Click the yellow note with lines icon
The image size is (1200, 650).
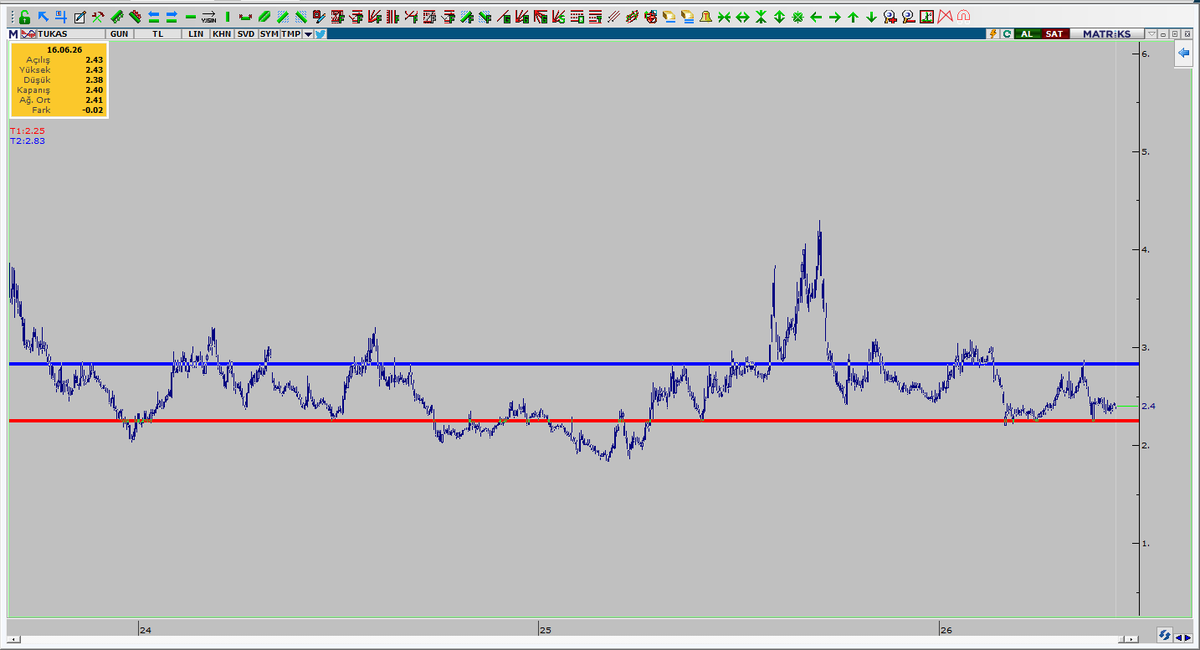687,17
